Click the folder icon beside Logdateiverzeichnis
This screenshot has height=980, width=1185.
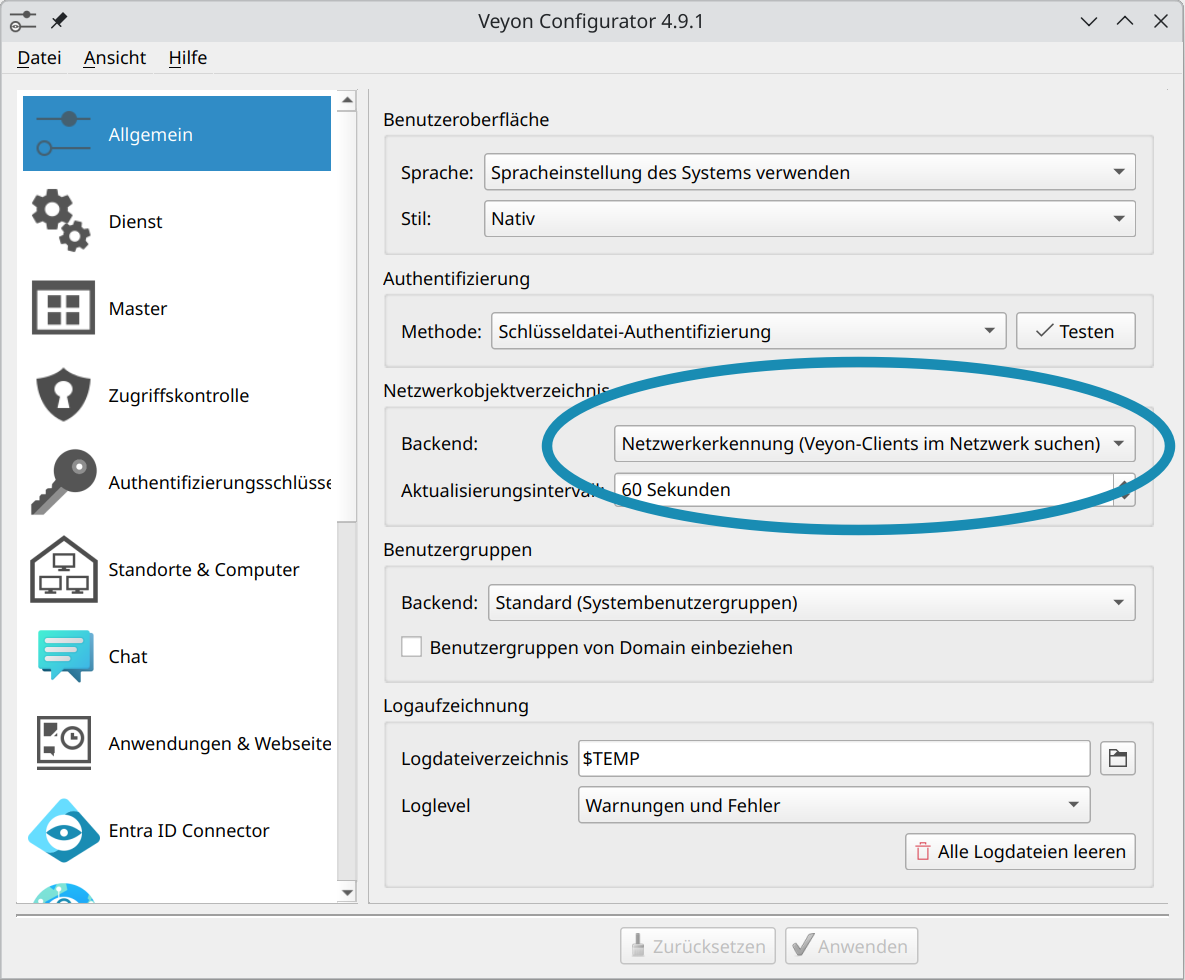pos(1117,759)
